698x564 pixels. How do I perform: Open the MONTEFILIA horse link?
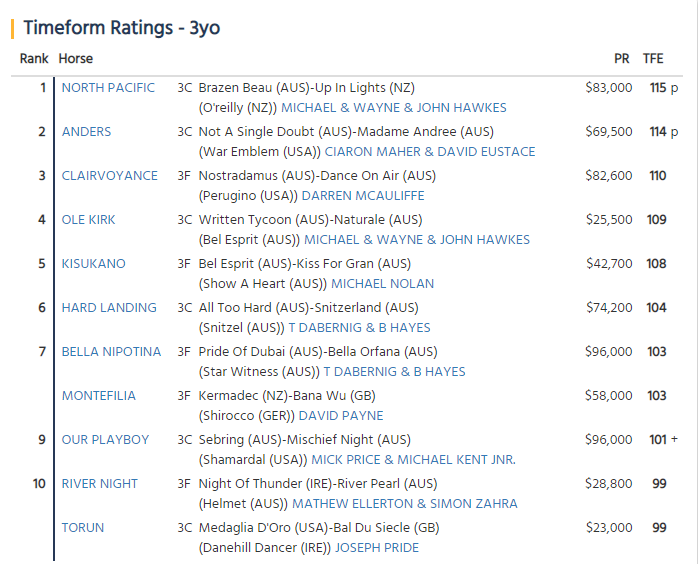pyautogui.click(x=98, y=396)
